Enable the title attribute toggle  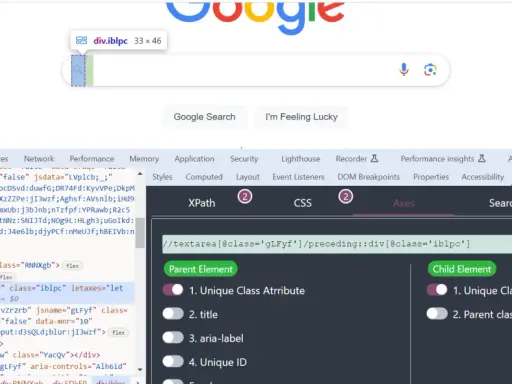pyautogui.click(x=173, y=314)
